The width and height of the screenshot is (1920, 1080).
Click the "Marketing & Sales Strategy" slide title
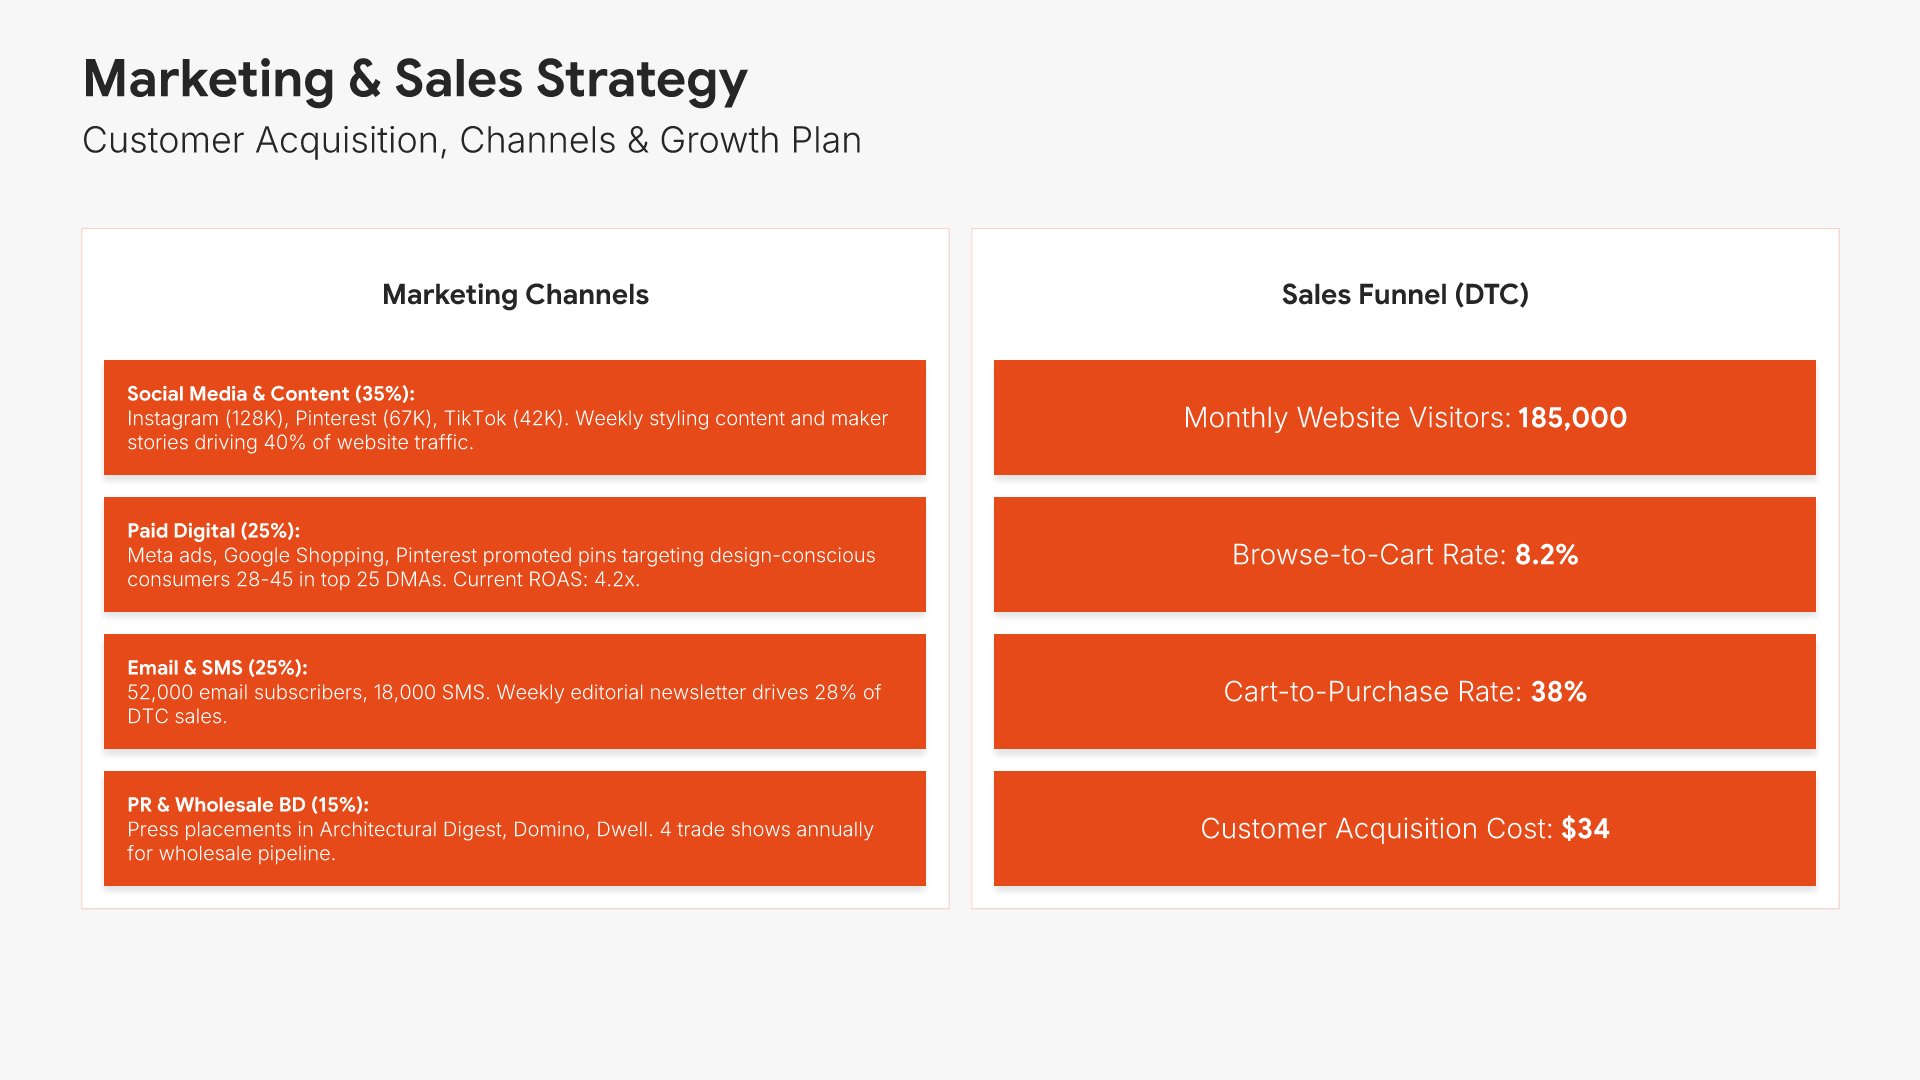[x=415, y=79]
